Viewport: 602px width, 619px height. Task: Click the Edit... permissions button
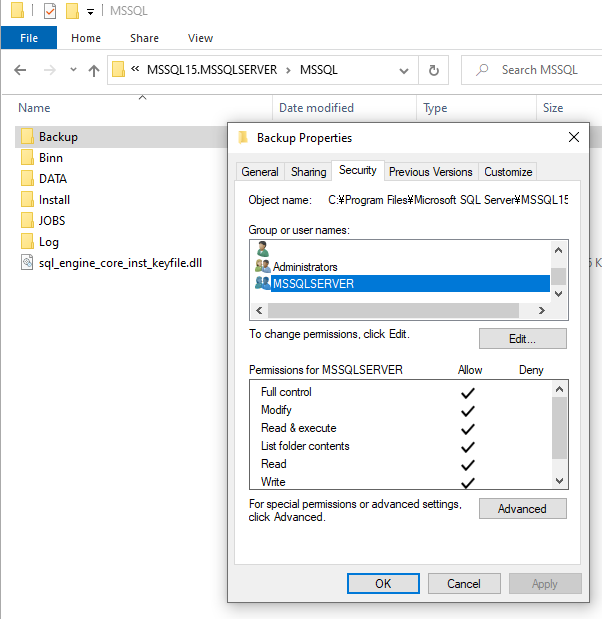tap(522, 339)
